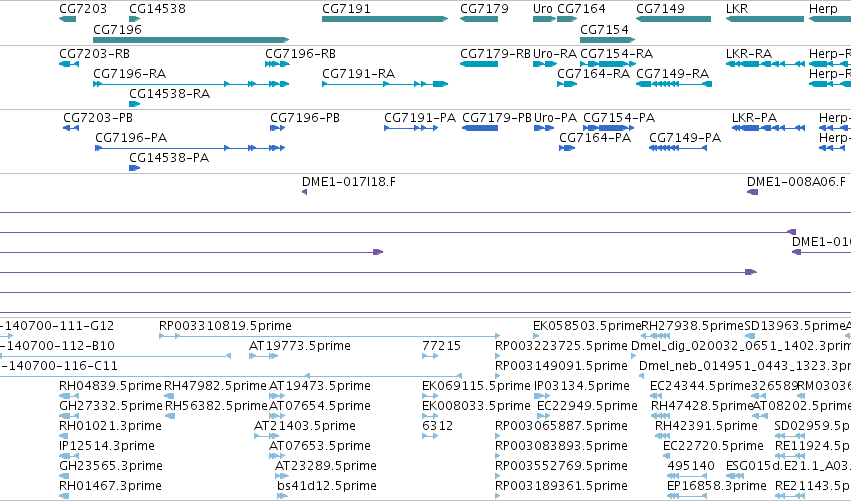The width and height of the screenshot is (851, 501).
Task: Select the CG14538 gene label
Action: [x=157, y=9]
